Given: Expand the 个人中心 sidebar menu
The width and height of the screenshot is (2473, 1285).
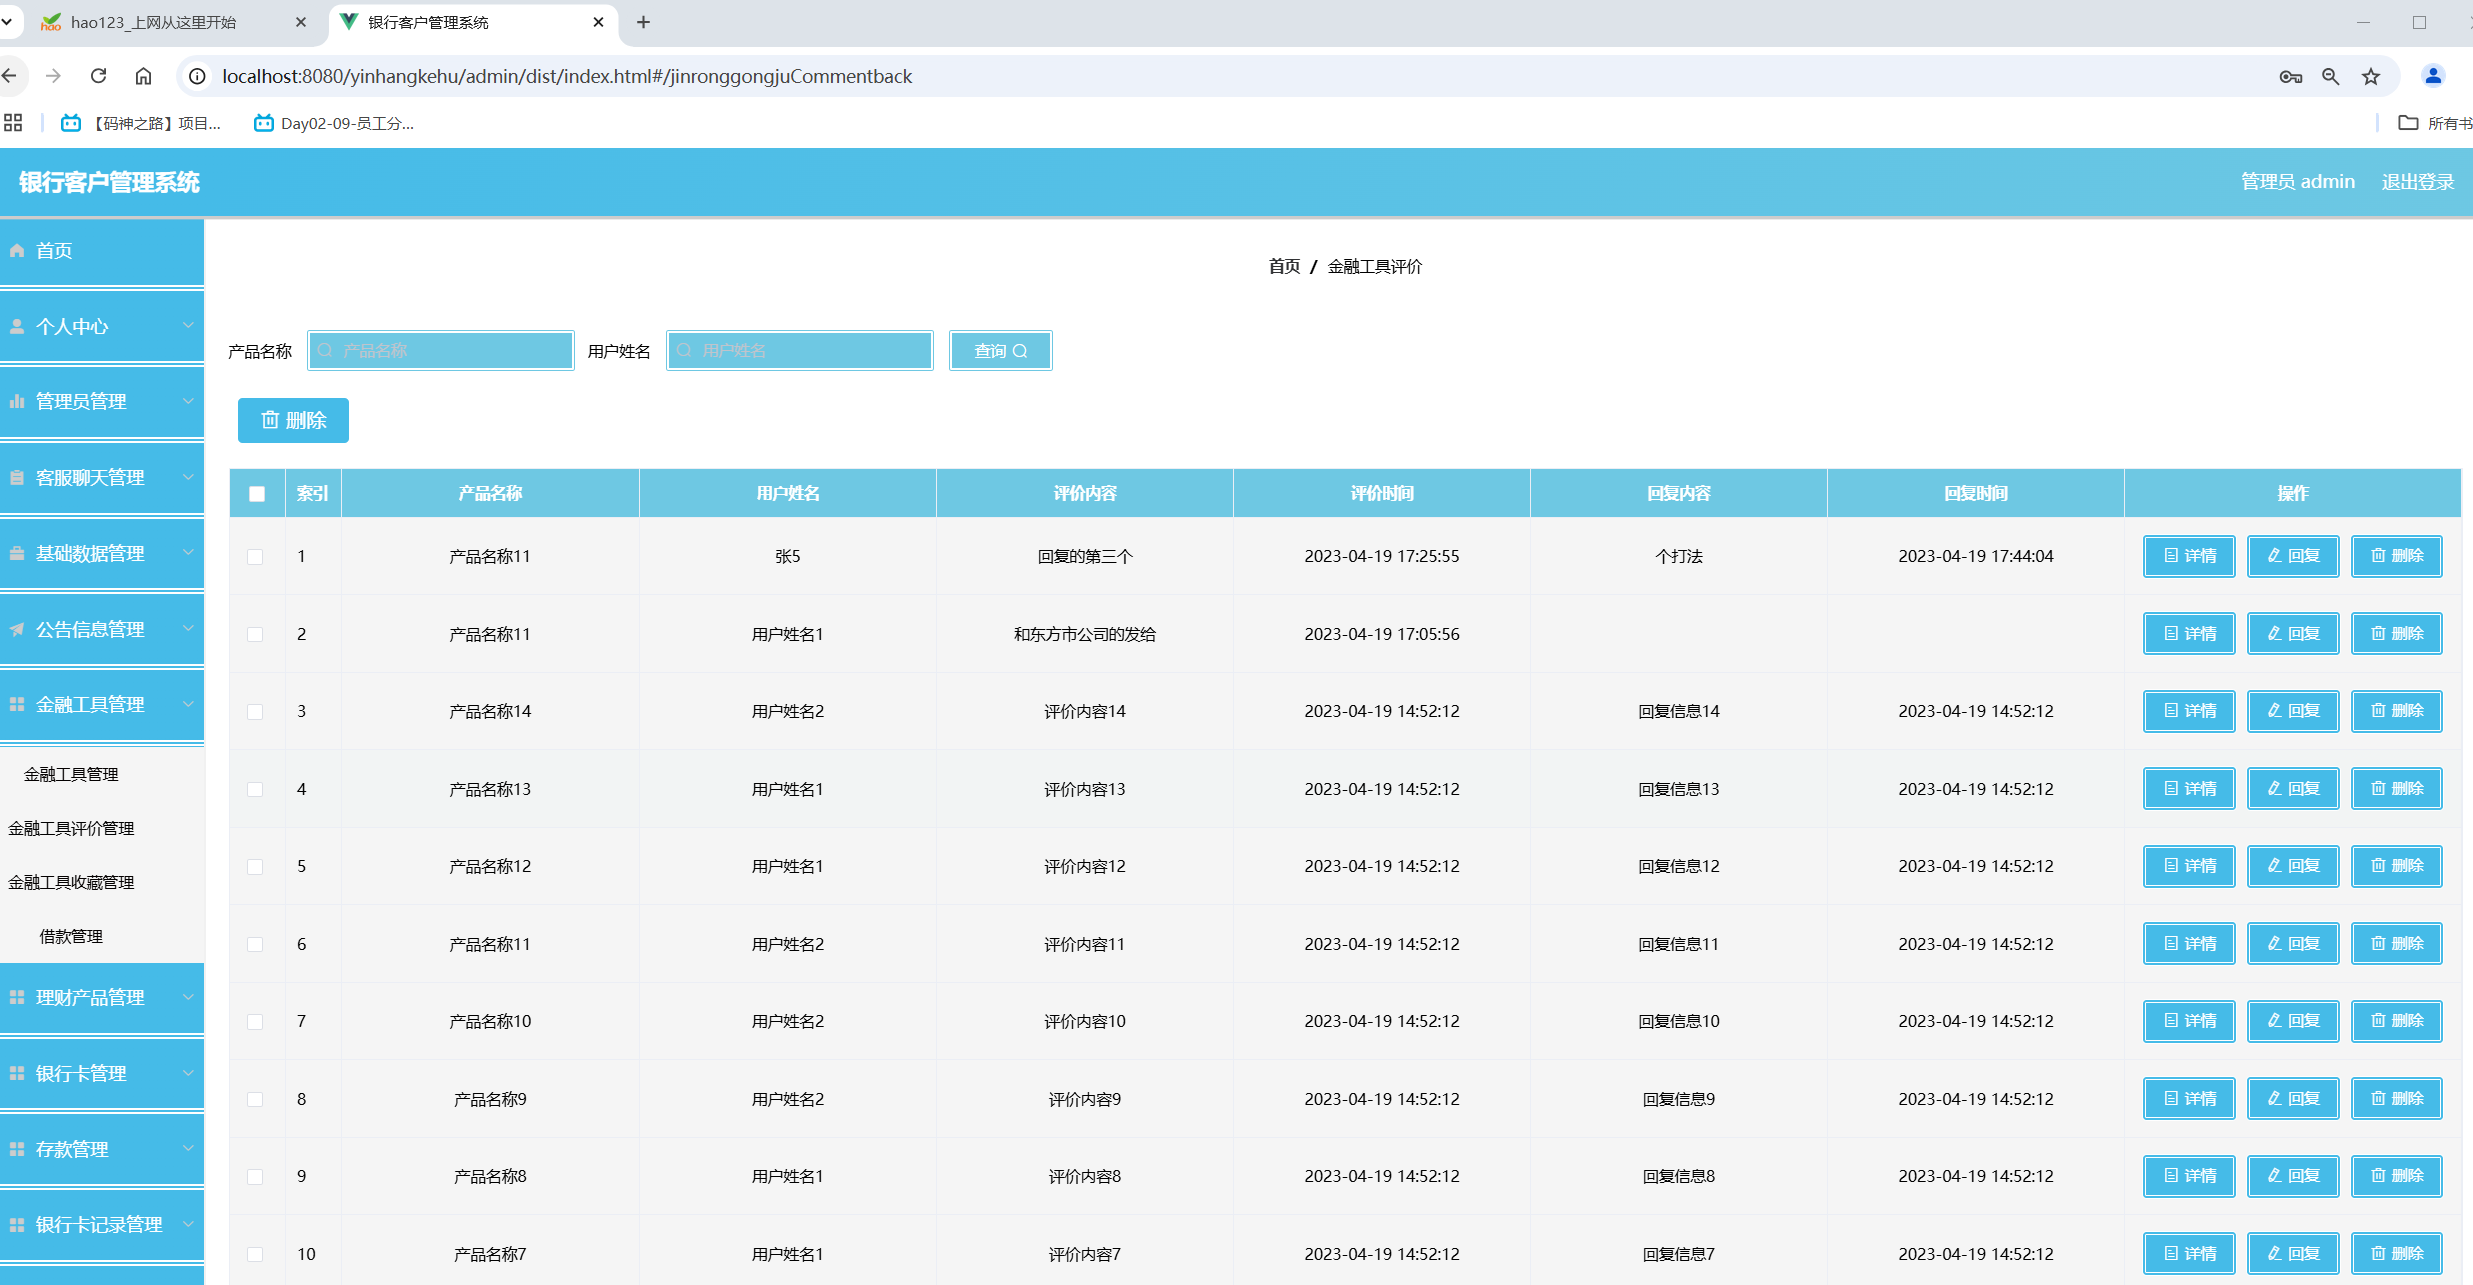Looking at the screenshot, I should click(102, 326).
